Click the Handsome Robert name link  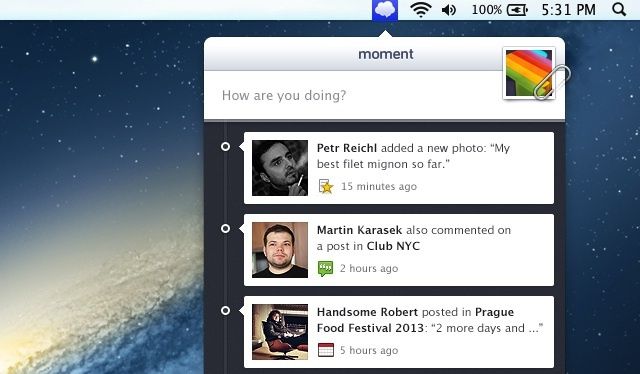(367, 312)
